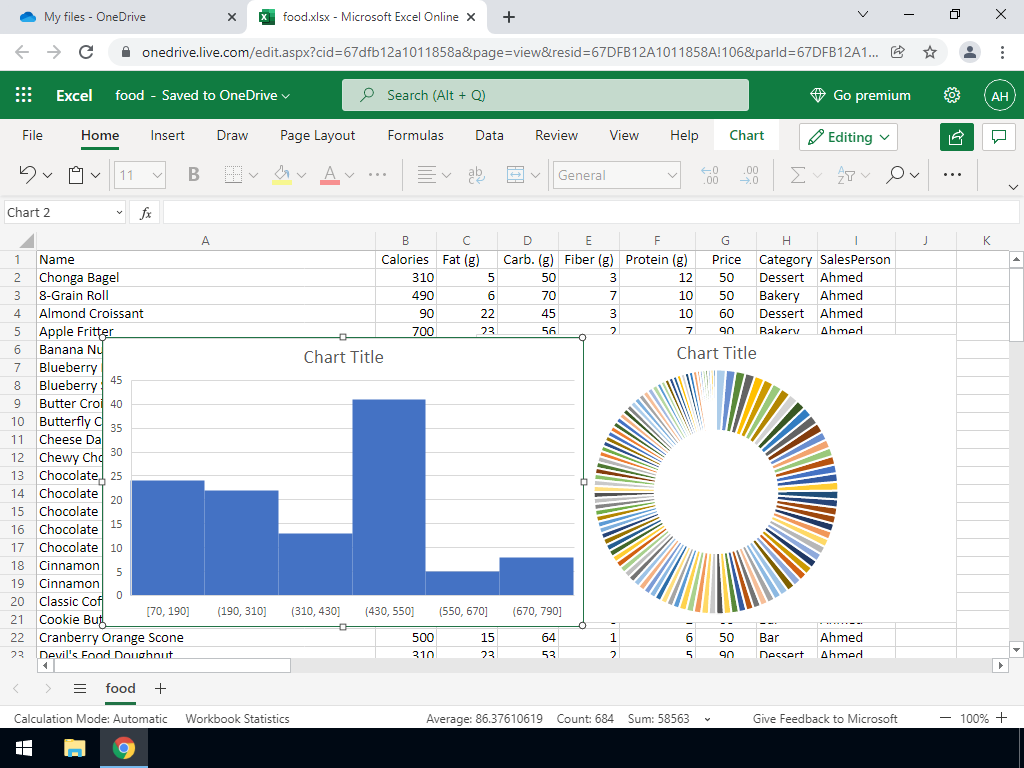
Task: Open the Name Box dropdown arrow
Action: [119, 213]
